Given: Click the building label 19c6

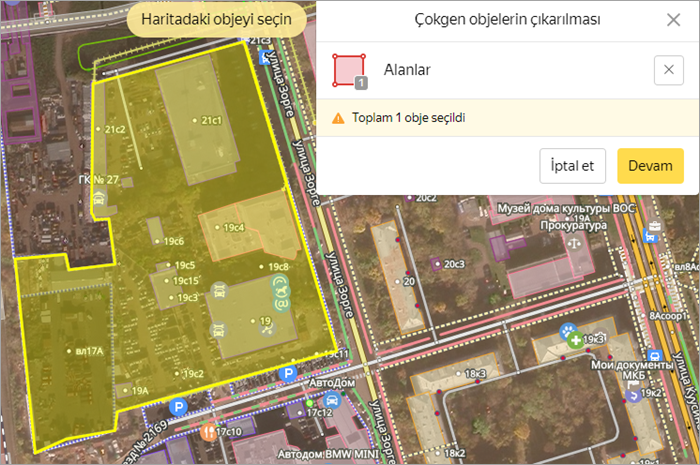Looking at the screenshot, I should 173,241.
